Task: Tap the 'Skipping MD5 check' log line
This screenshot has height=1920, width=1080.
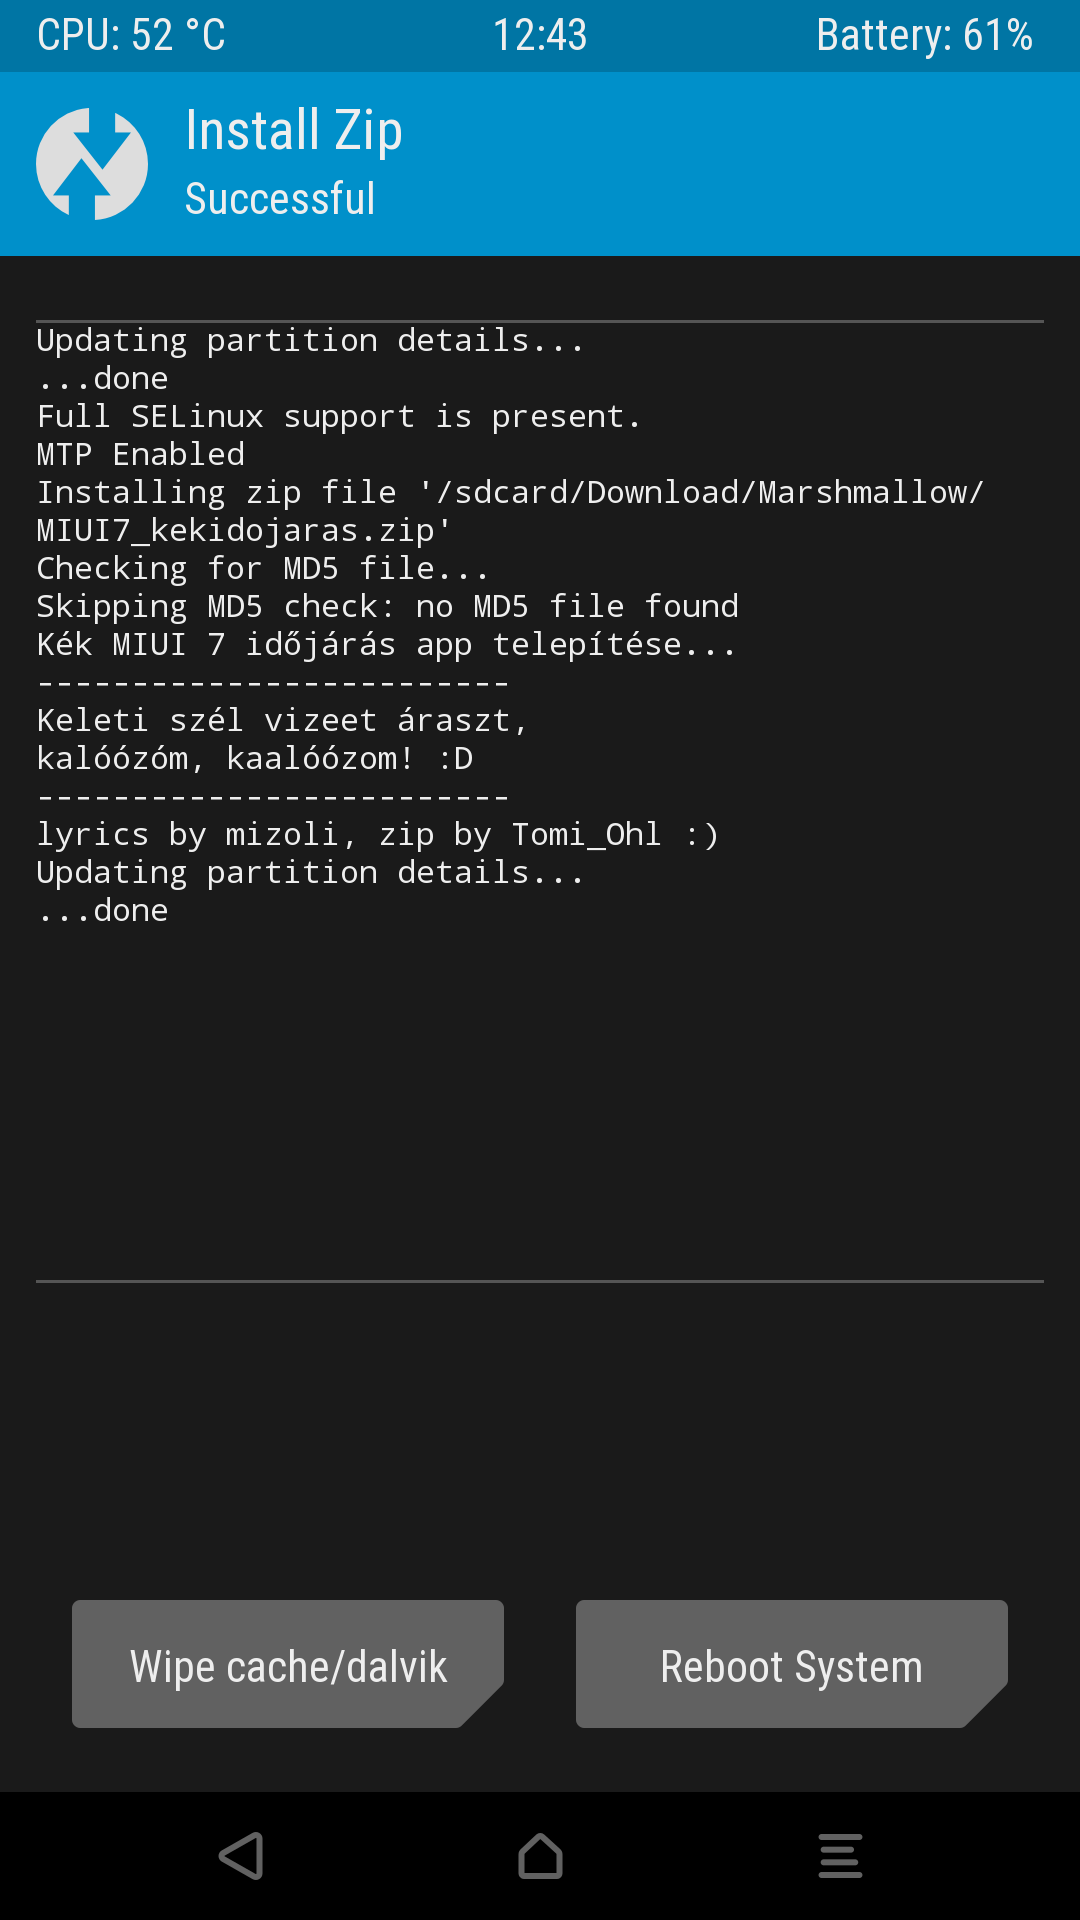Action: 388,606
